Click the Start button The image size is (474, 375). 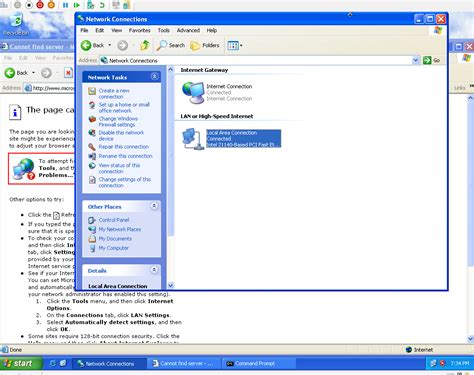tap(21, 363)
